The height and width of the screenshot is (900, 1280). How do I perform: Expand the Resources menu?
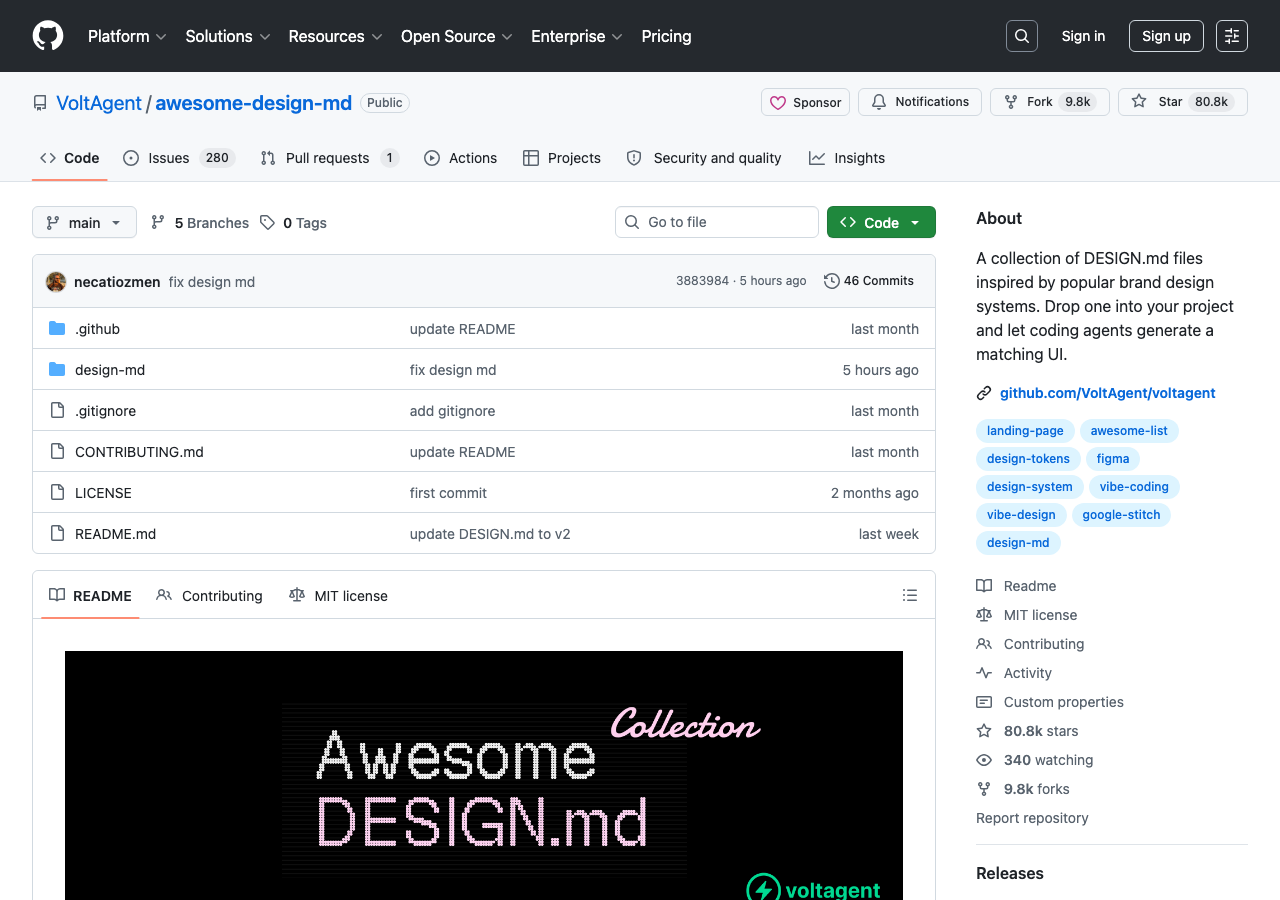tap(335, 36)
